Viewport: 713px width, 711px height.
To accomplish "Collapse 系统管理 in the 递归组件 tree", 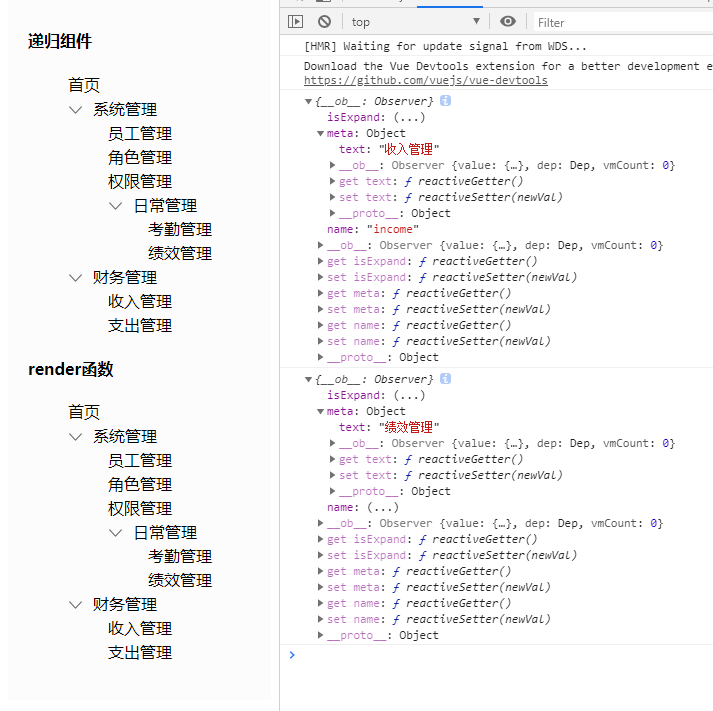I will 75,110.
